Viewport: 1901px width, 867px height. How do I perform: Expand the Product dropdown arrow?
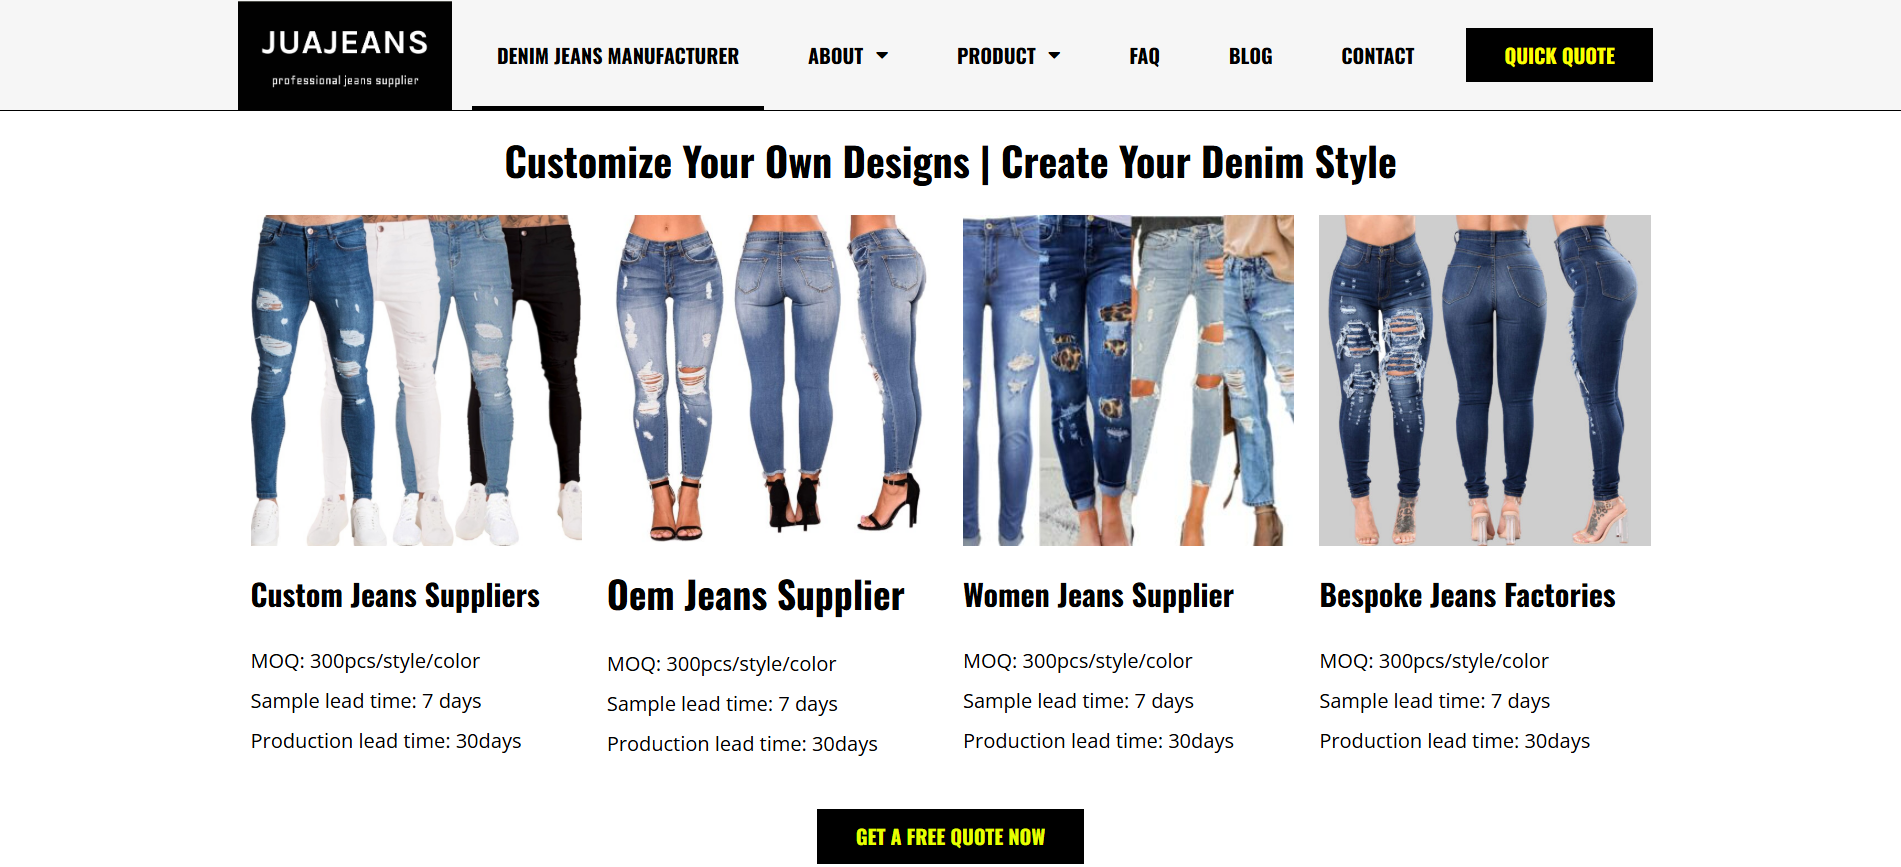pyautogui.click(x=1054, y=56)
